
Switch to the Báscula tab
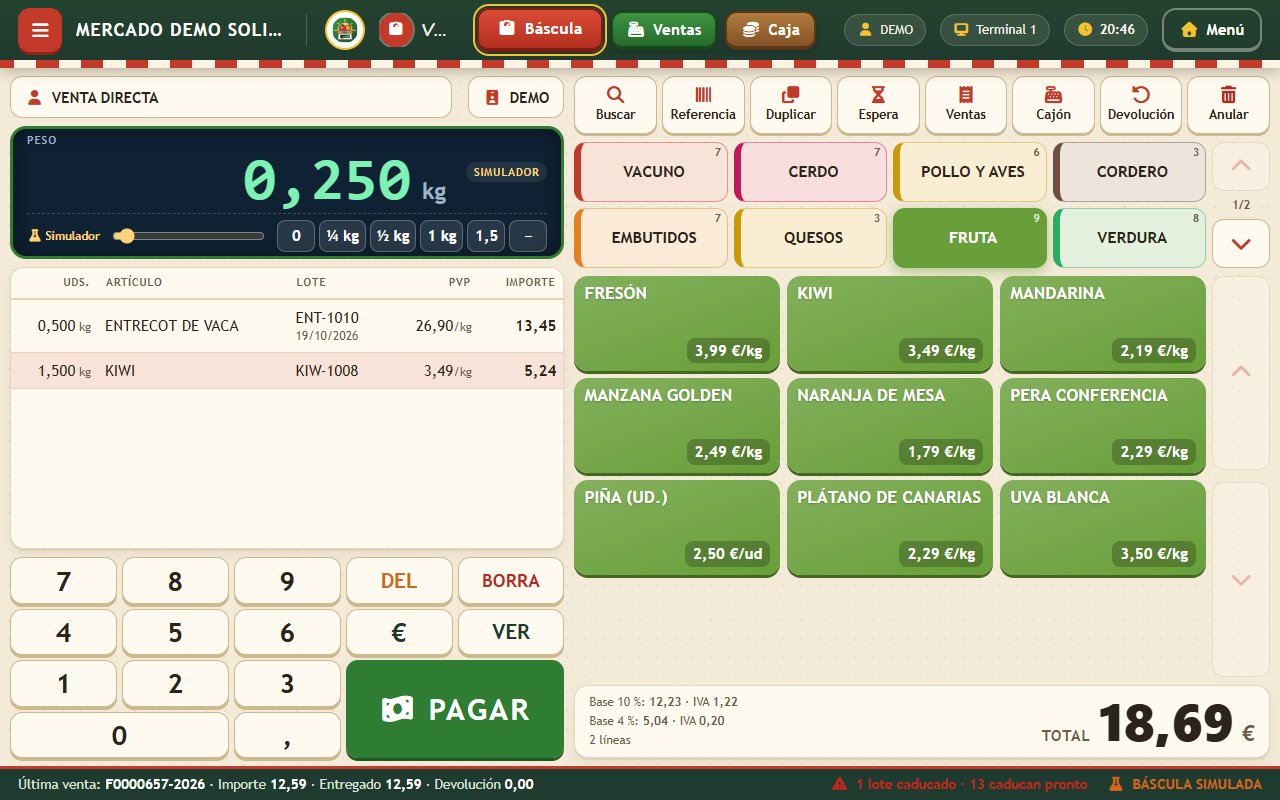pos(540,29)
